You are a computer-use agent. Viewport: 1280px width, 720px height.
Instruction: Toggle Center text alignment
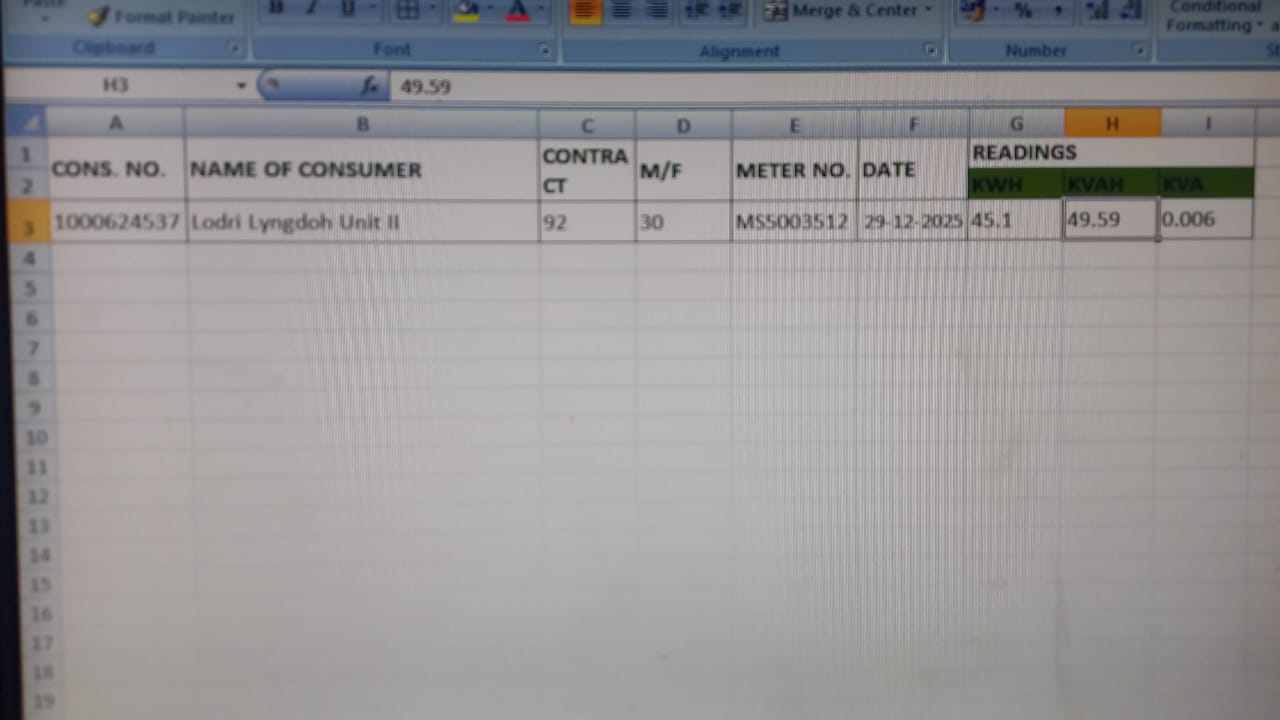[622, 10]
